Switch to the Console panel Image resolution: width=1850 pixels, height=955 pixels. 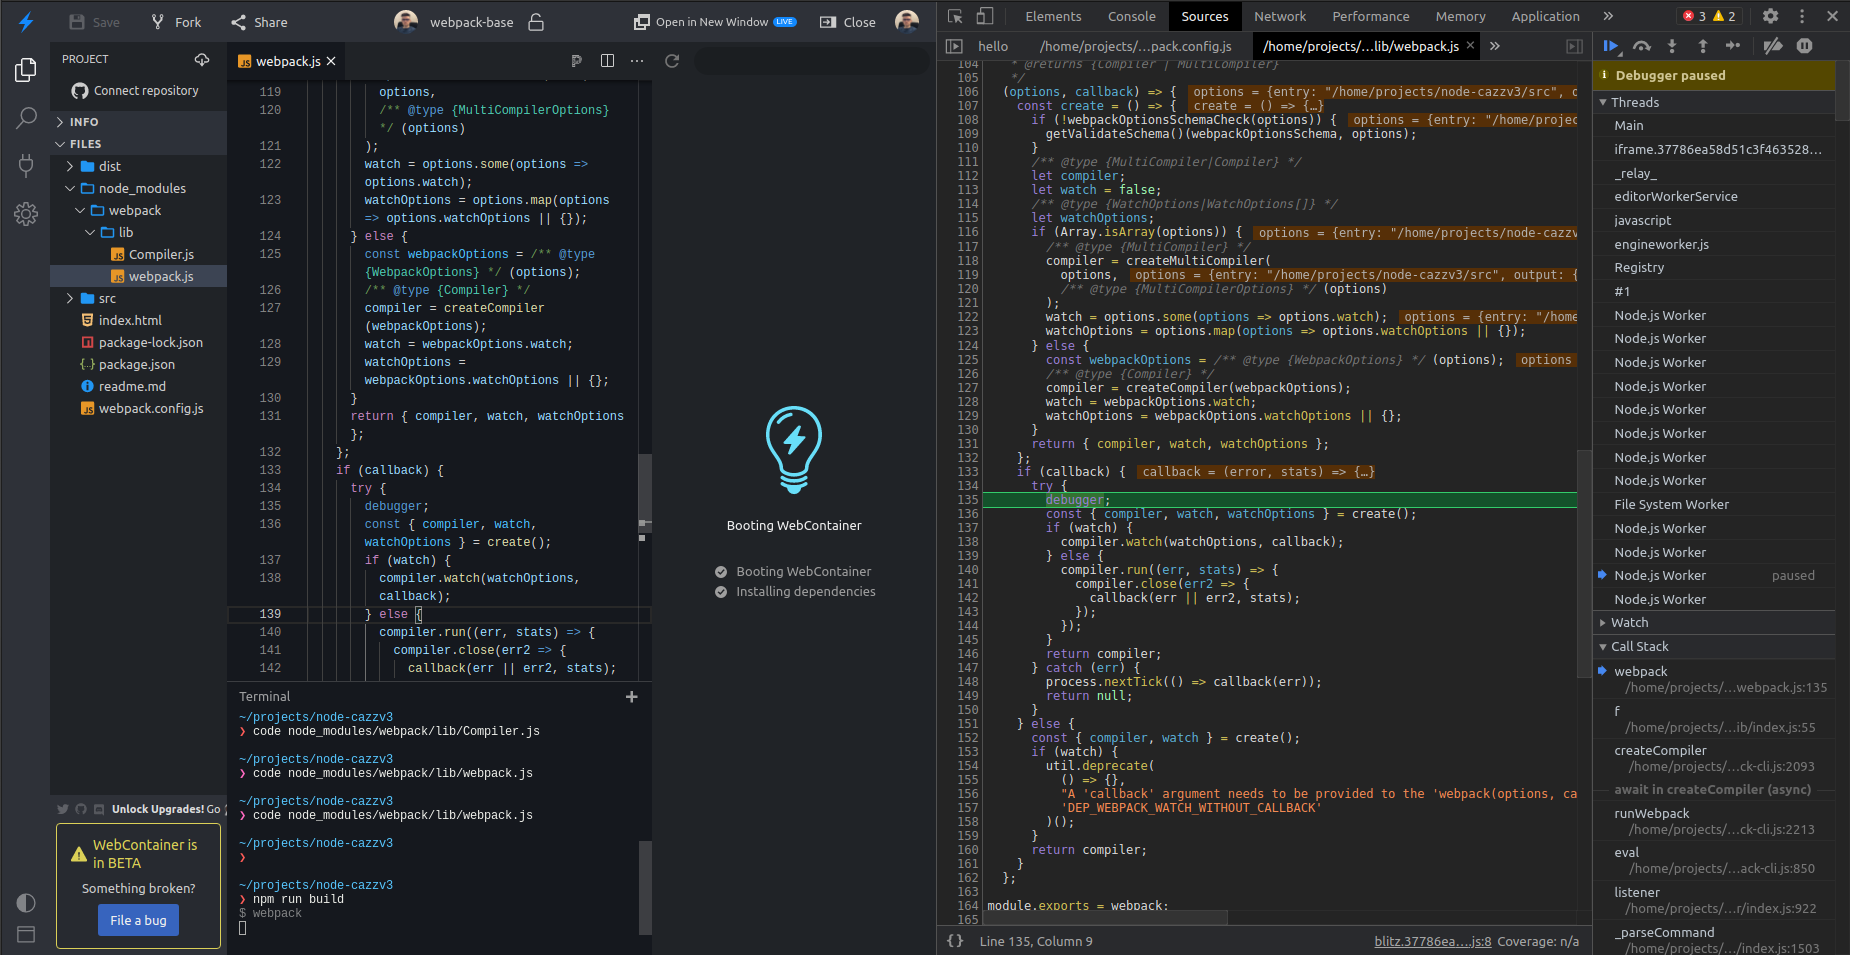click(1131, 16)
